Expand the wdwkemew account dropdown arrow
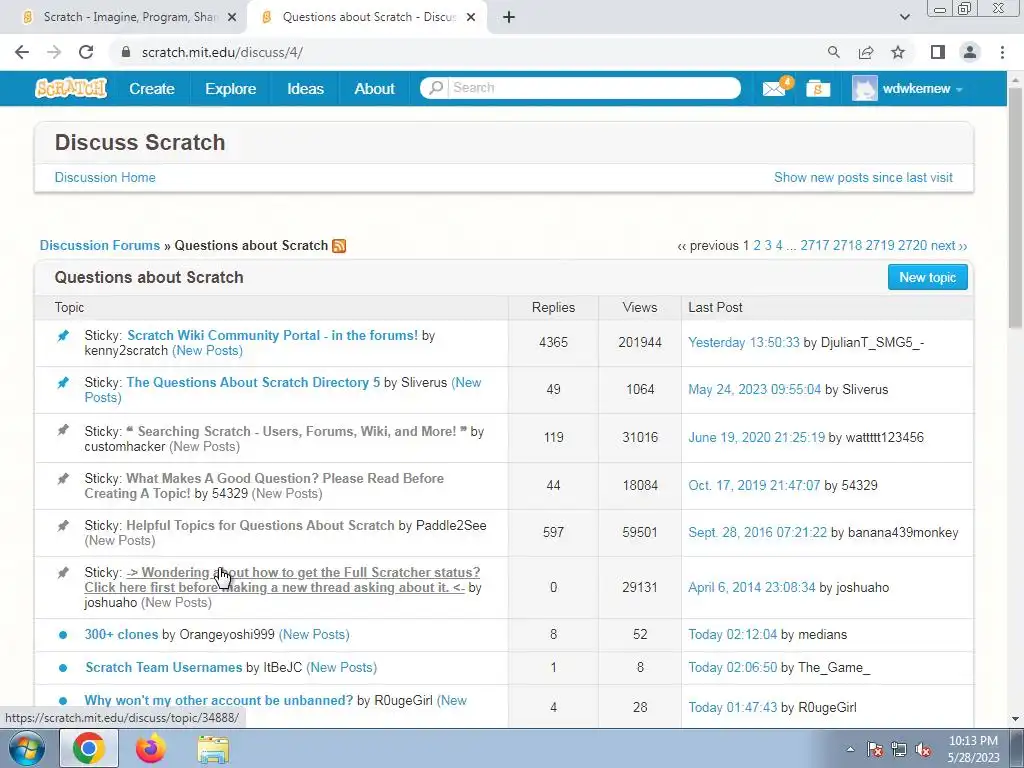 pos(959,89)
